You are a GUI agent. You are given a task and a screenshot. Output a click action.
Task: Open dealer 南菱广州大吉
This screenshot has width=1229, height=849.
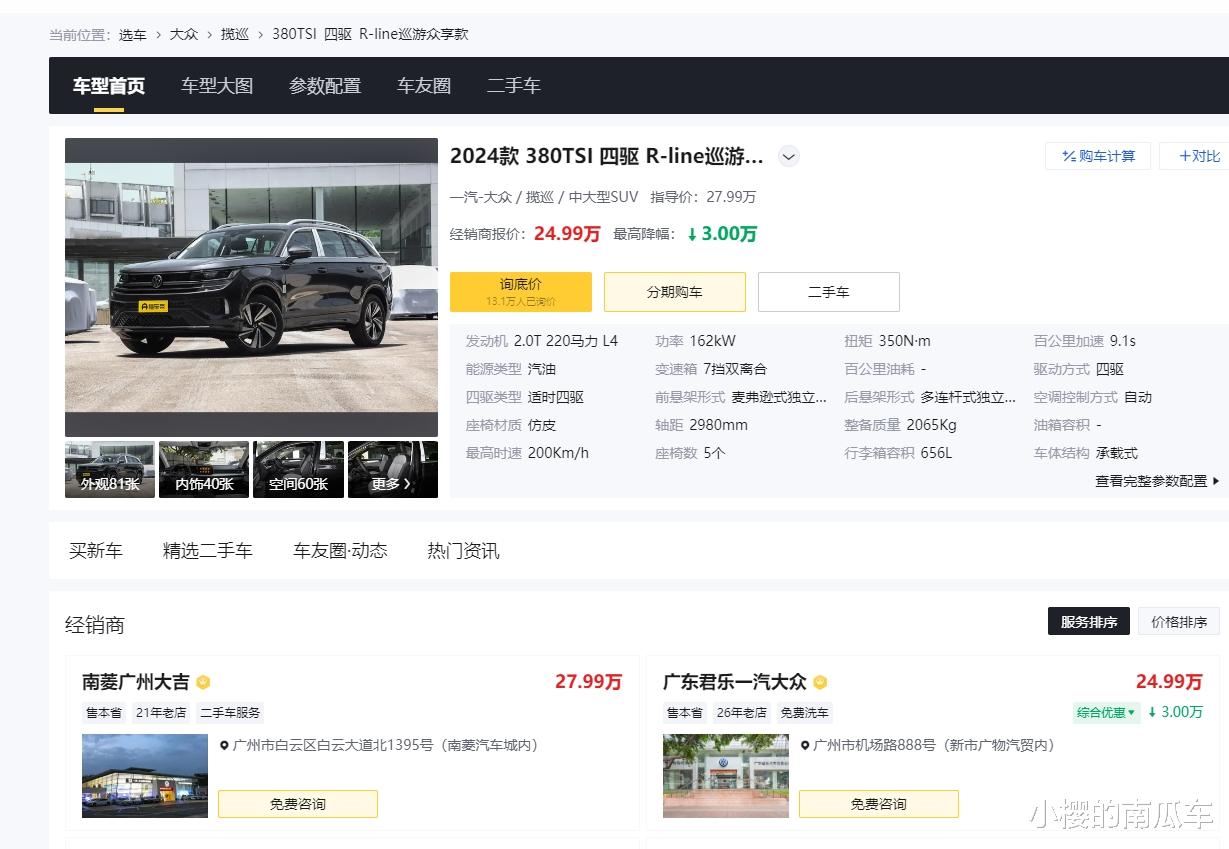(x=136, y=682)
